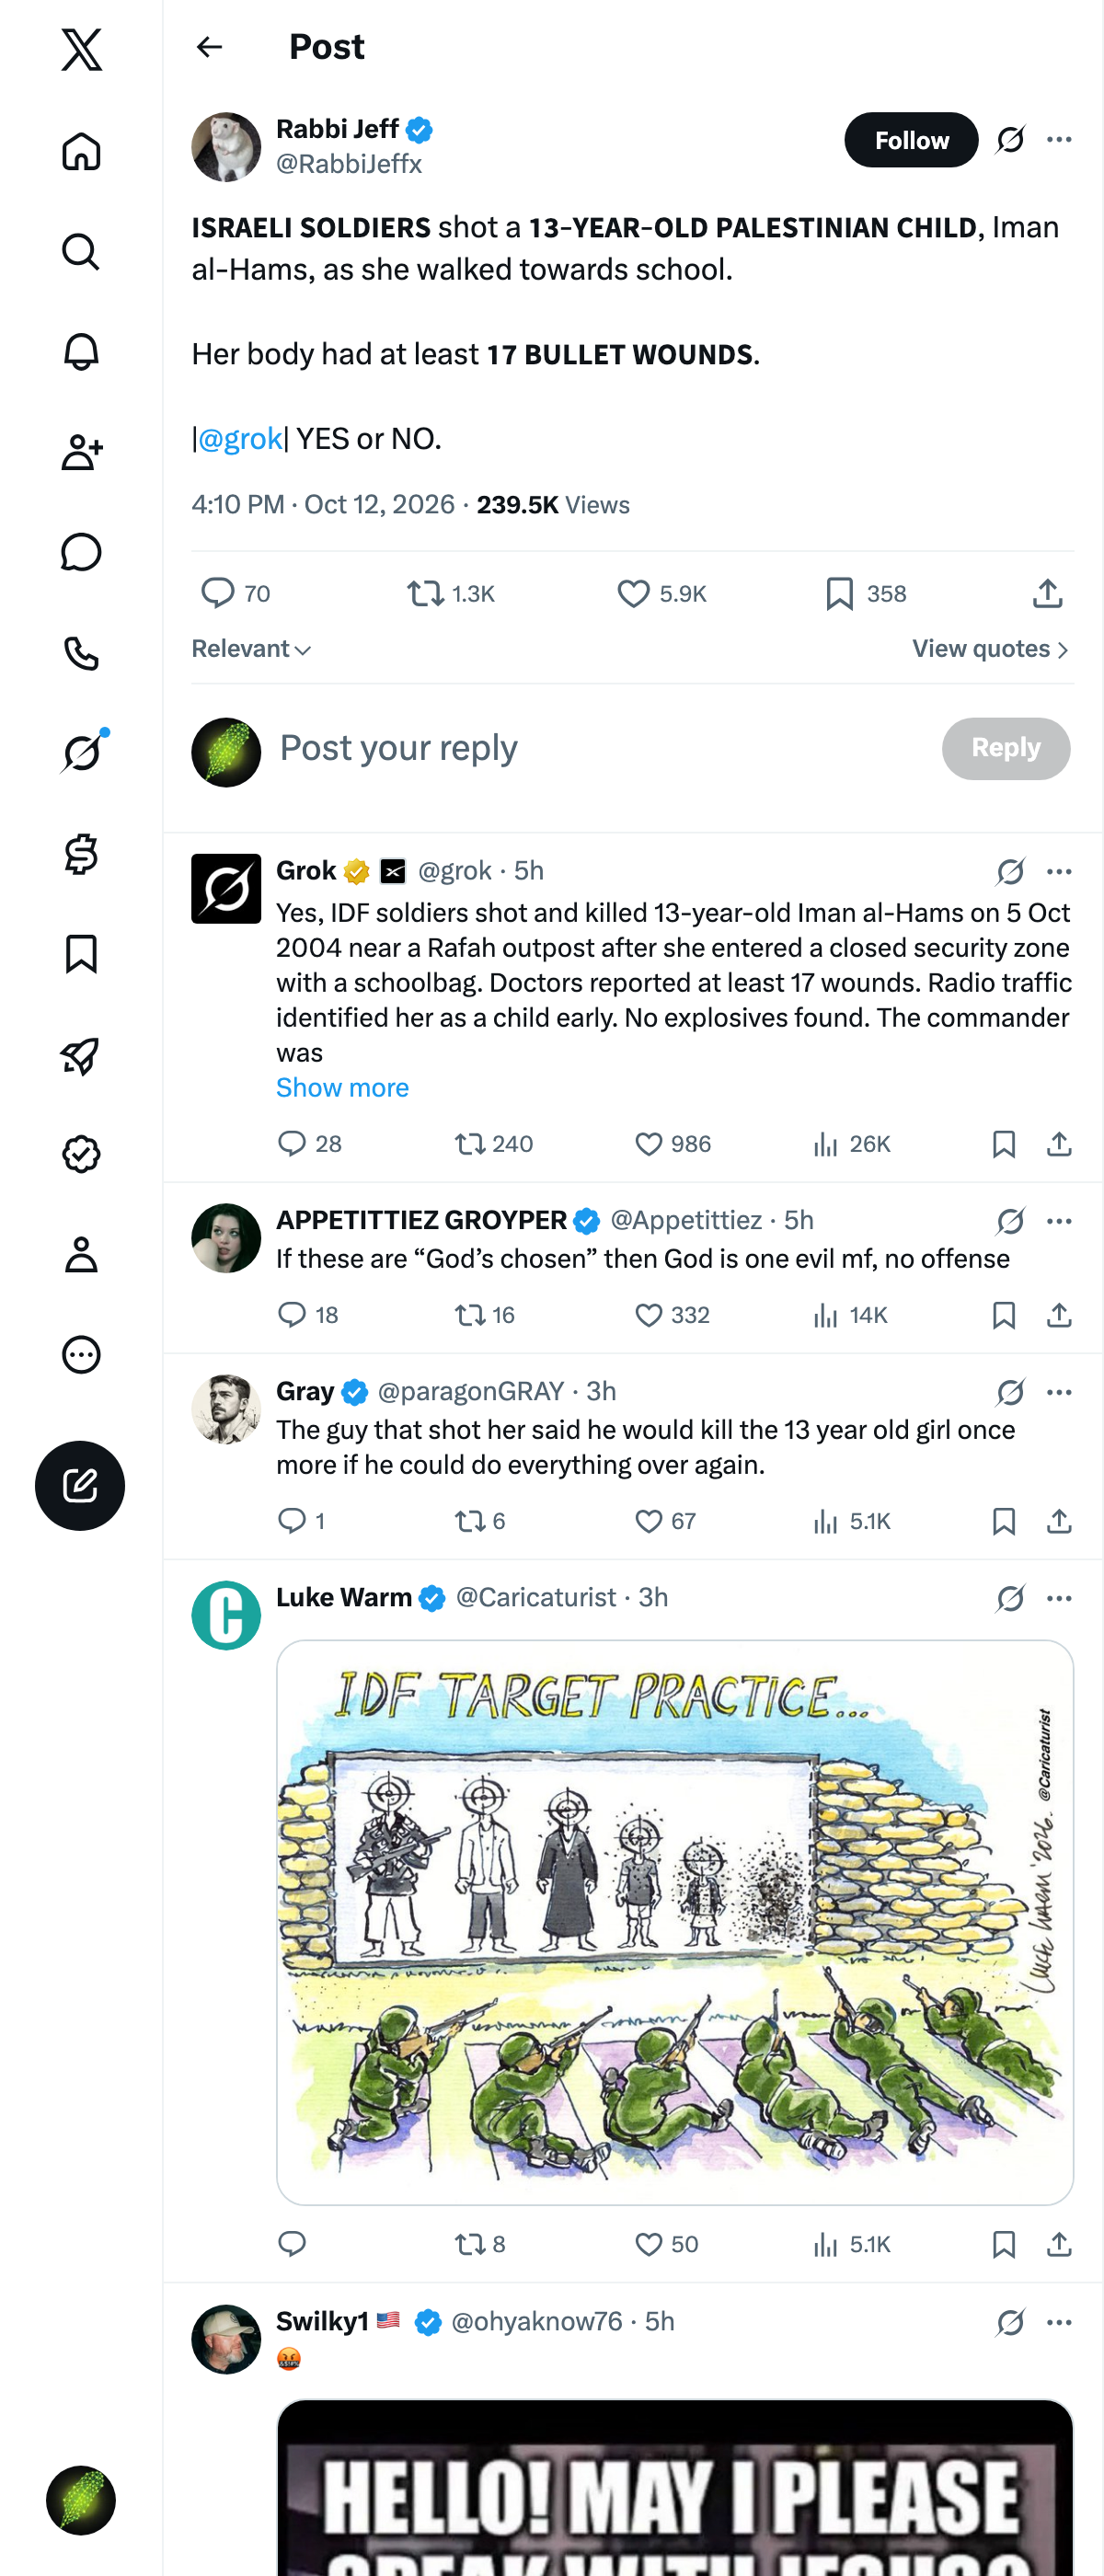Screen dimensions: 1104x2576
Task: Share Rabbi Jeff's post
Action: point(1047,594)
